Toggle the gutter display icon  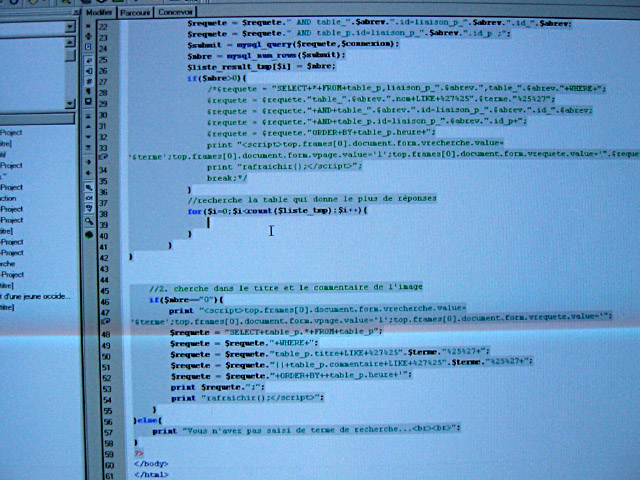[x=88, y=71]
